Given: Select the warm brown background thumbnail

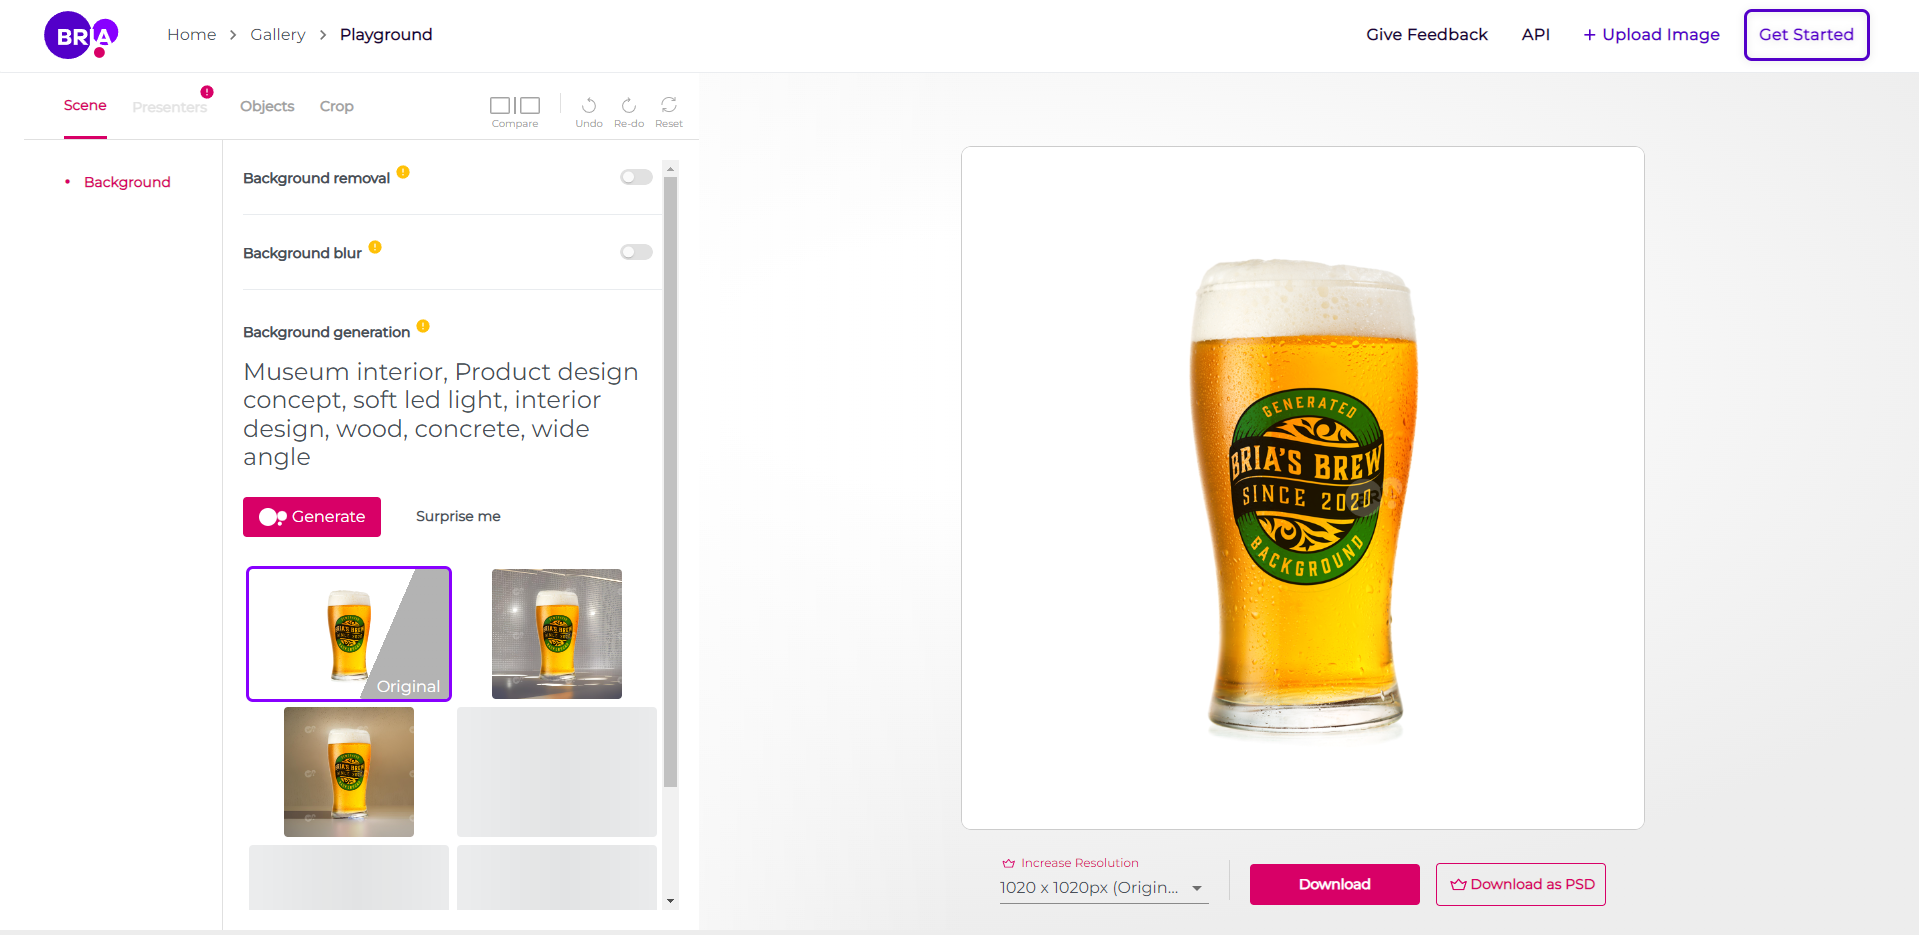Looking at the screenshot, I should tap(349, 772).
